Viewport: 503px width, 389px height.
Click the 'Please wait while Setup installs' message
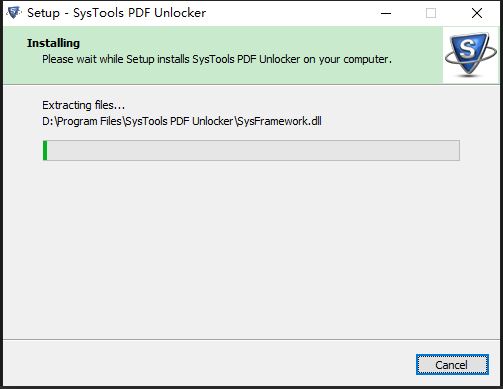click(x=217, y=59)
